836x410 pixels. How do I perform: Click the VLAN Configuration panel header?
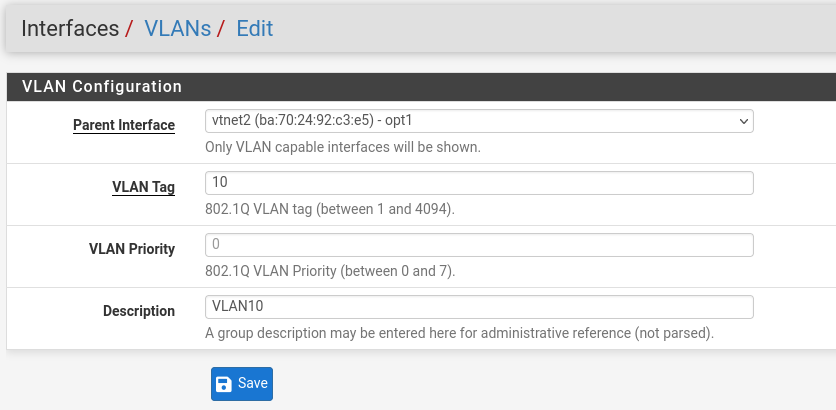tap(421, 86)
